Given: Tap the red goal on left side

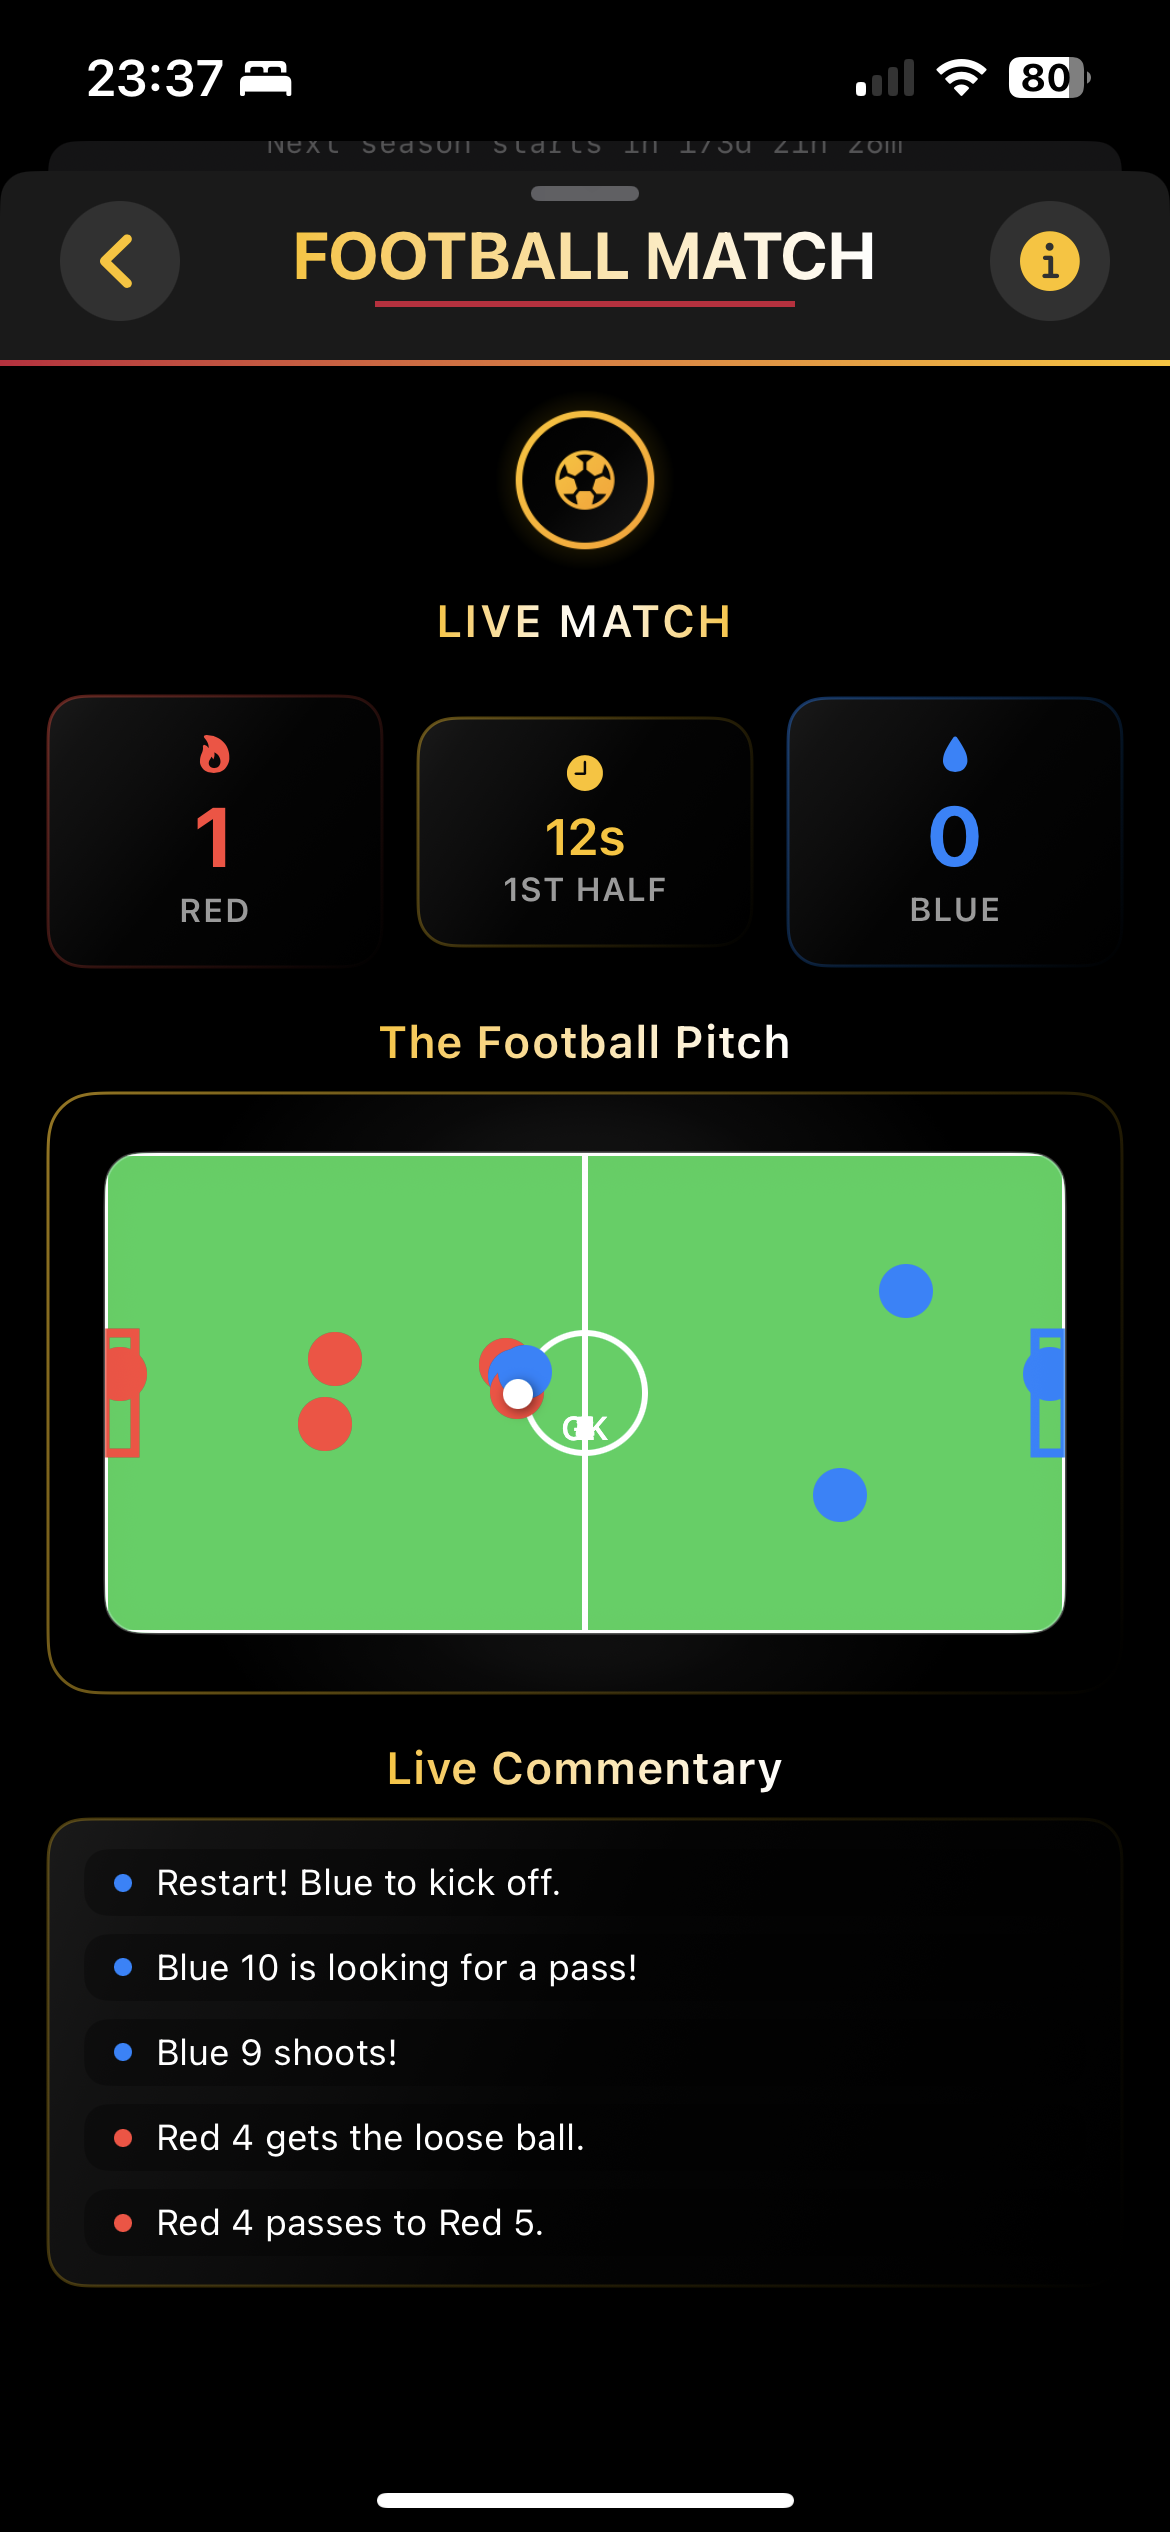Looking at the screenshot, I should tap(122, 1393).
